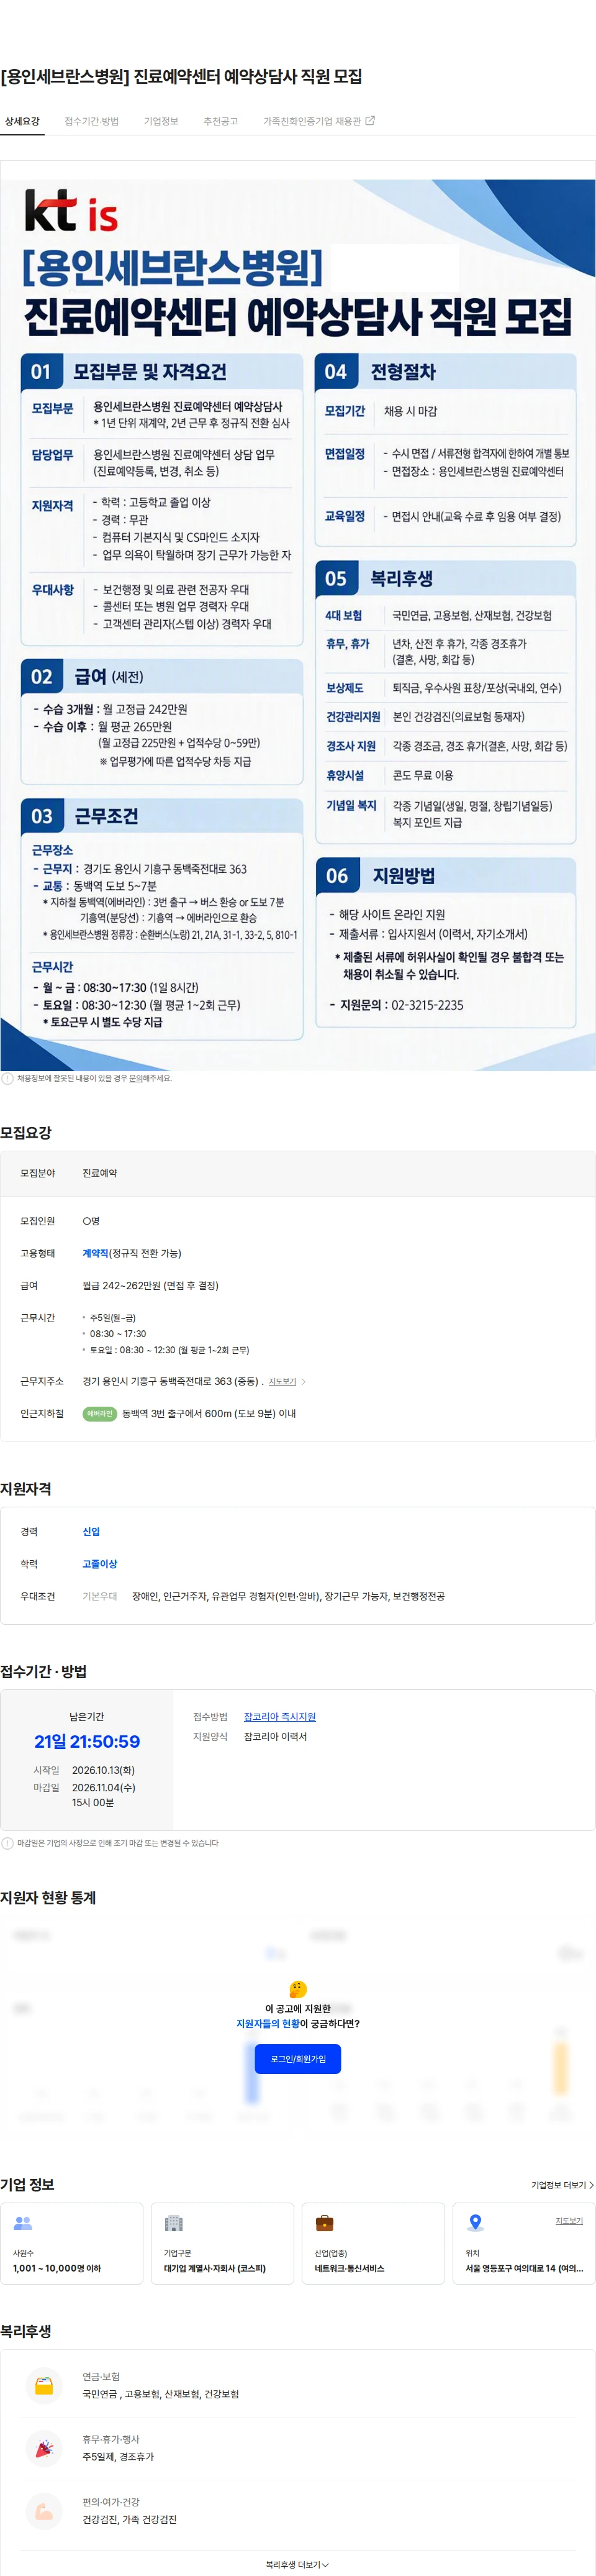The height and width of the screenshot is (2576, 596).
Task: Open 잡코리아 즉시지원 link
Action: (280, 1716)
